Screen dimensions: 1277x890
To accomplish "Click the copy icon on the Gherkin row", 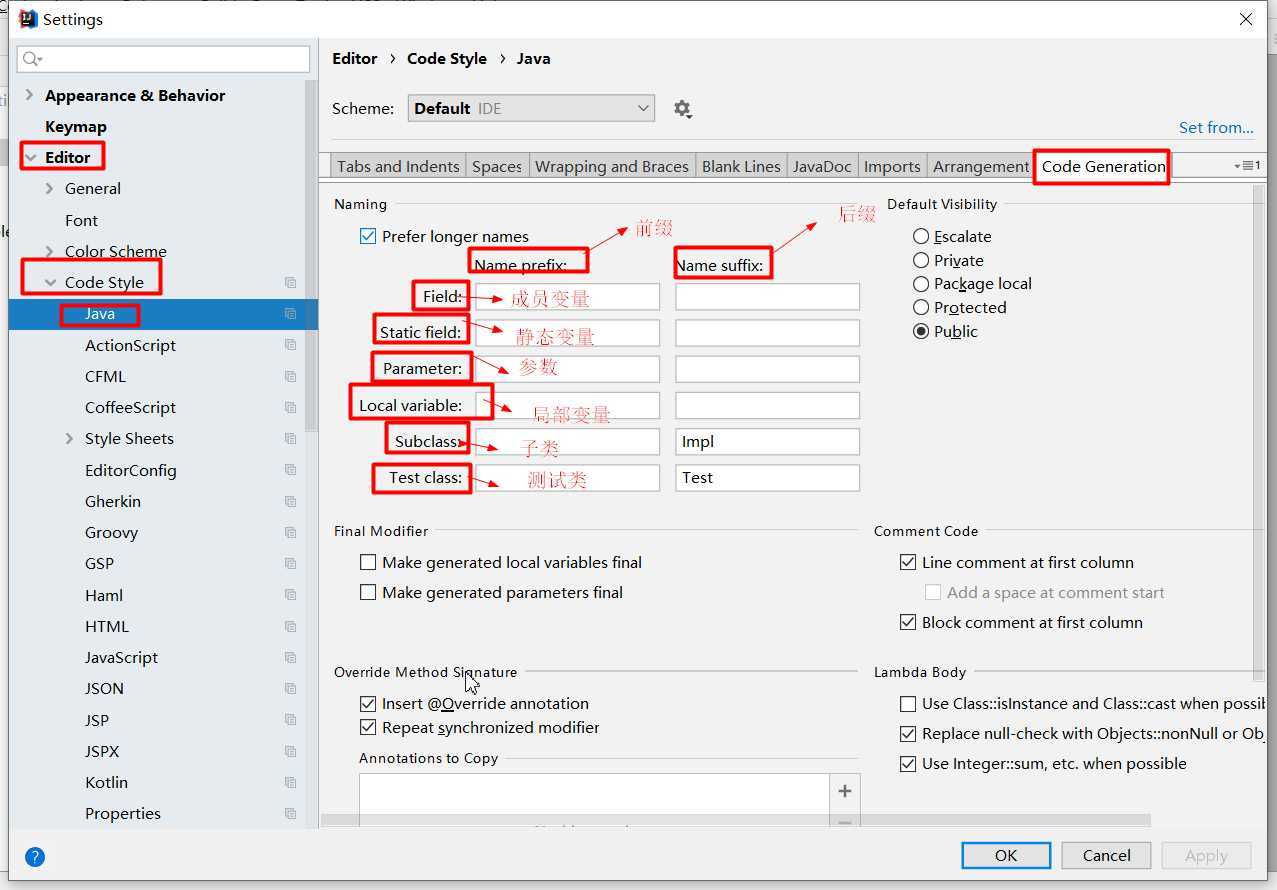I will pos(290,502).
